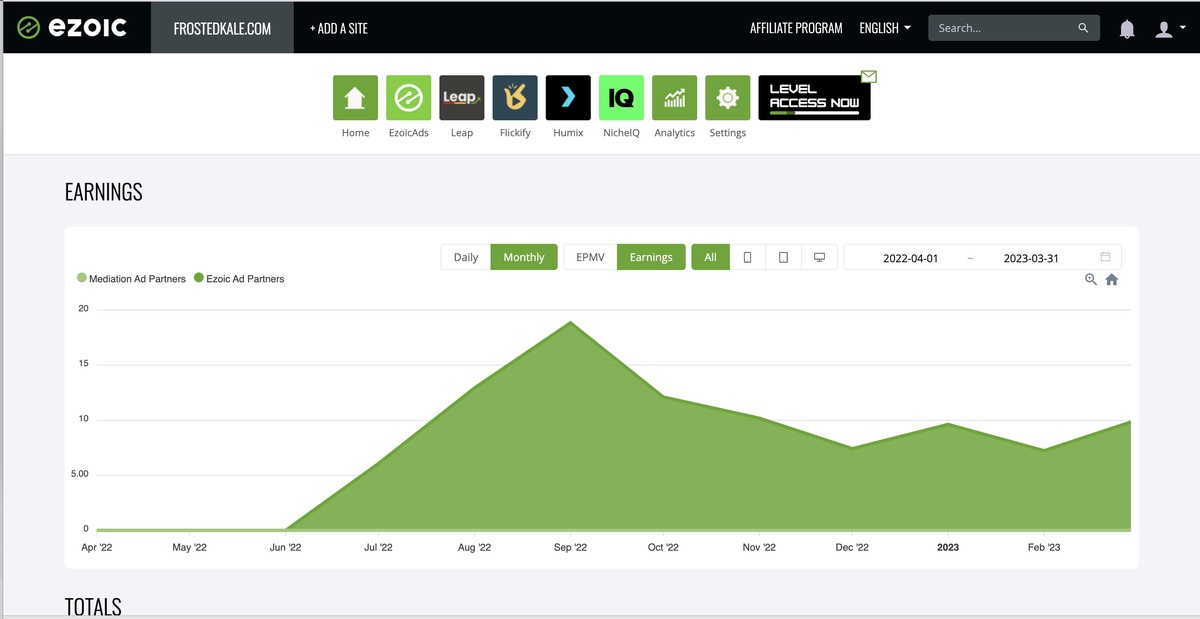1200x619 pixels.
Task: Edit the end date 2023-03-31
Action: tap(1031, 258)
